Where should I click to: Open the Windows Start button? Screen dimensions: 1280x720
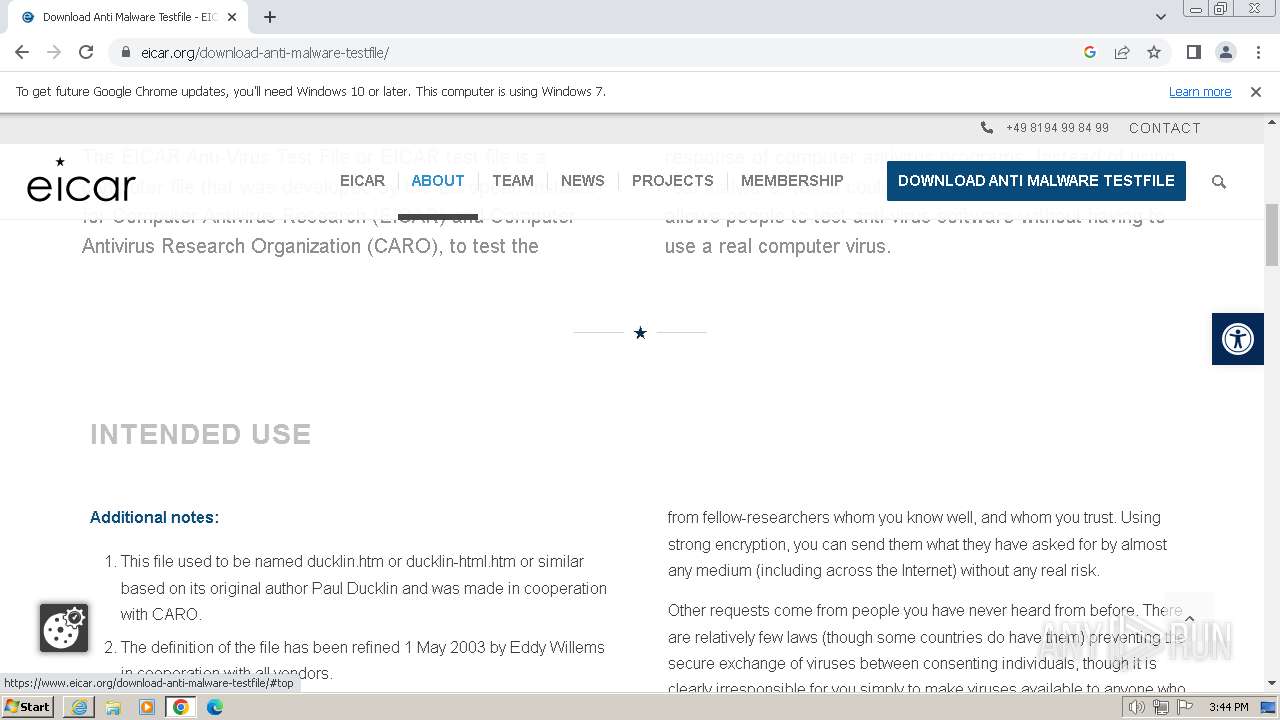point(28,706)
